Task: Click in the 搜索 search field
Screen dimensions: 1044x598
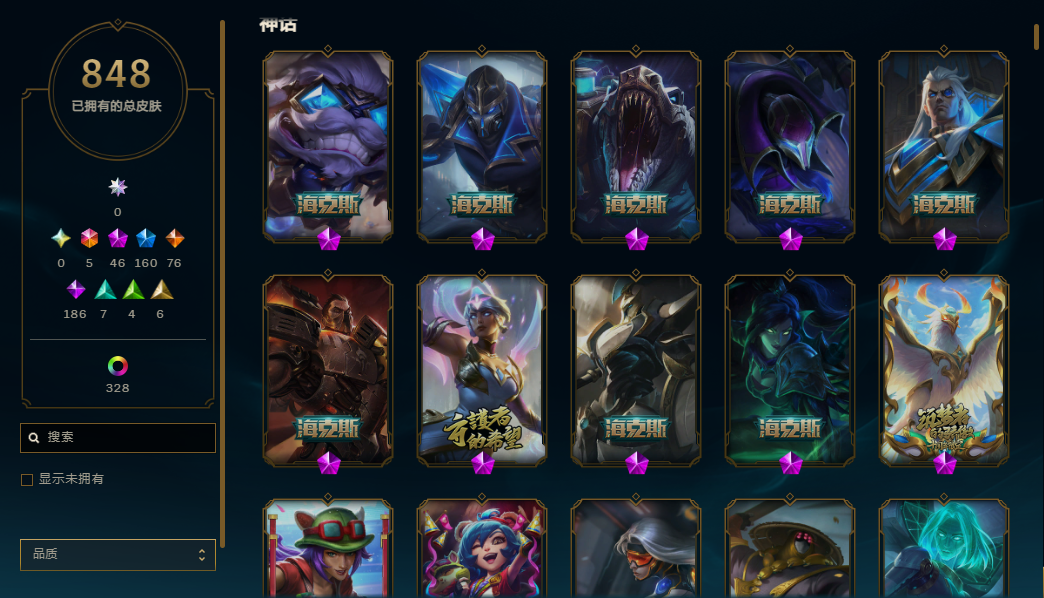Action: [118, 438]
